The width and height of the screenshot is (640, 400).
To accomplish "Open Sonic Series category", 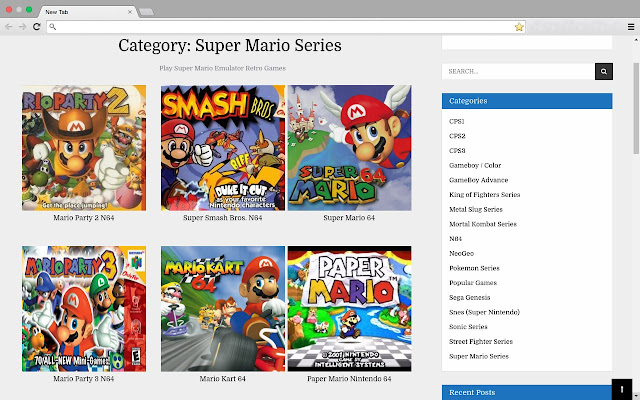I will (x=468, y=327).
